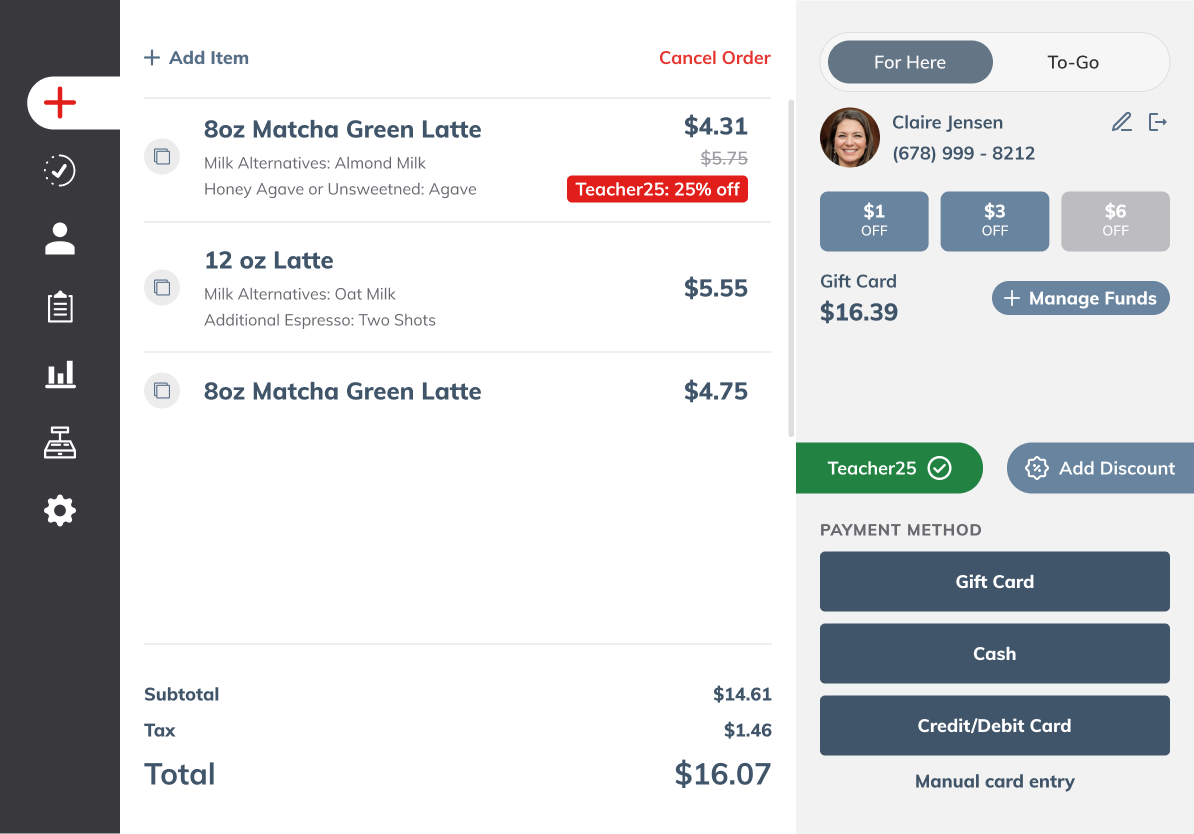Add a new item to the order

[x=196, y=57]
